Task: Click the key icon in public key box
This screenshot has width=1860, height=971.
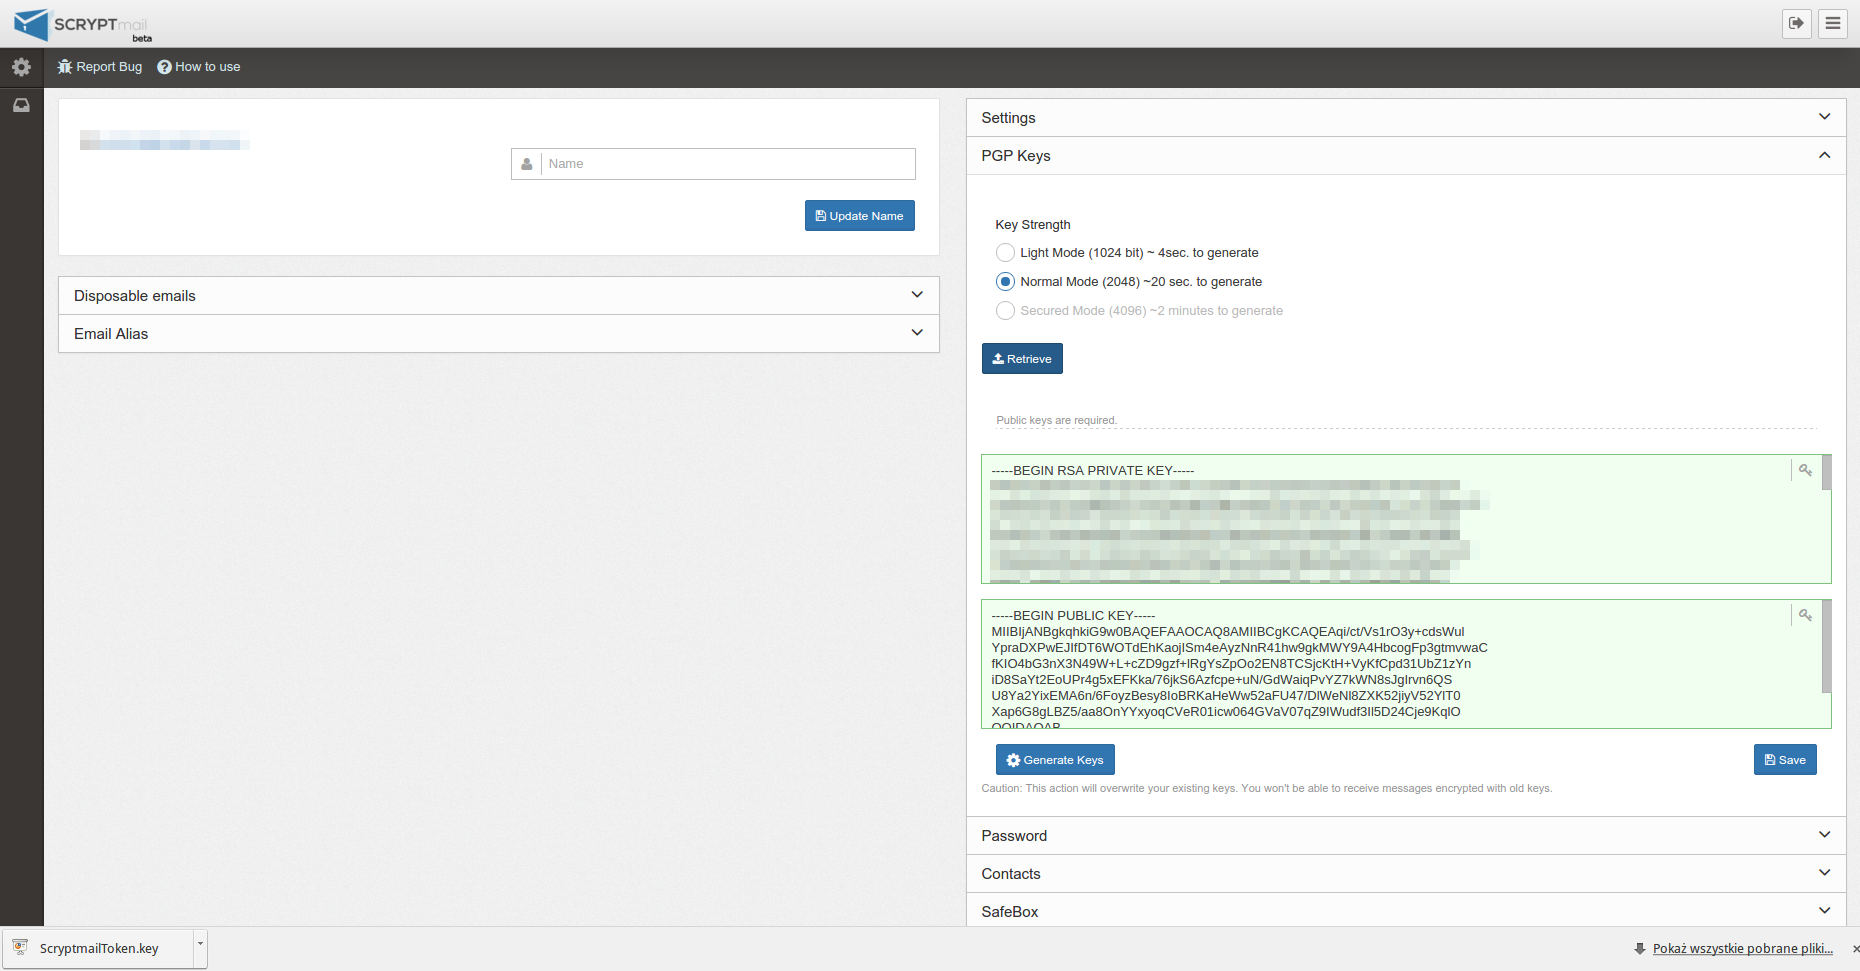Action: point(1805,615)
